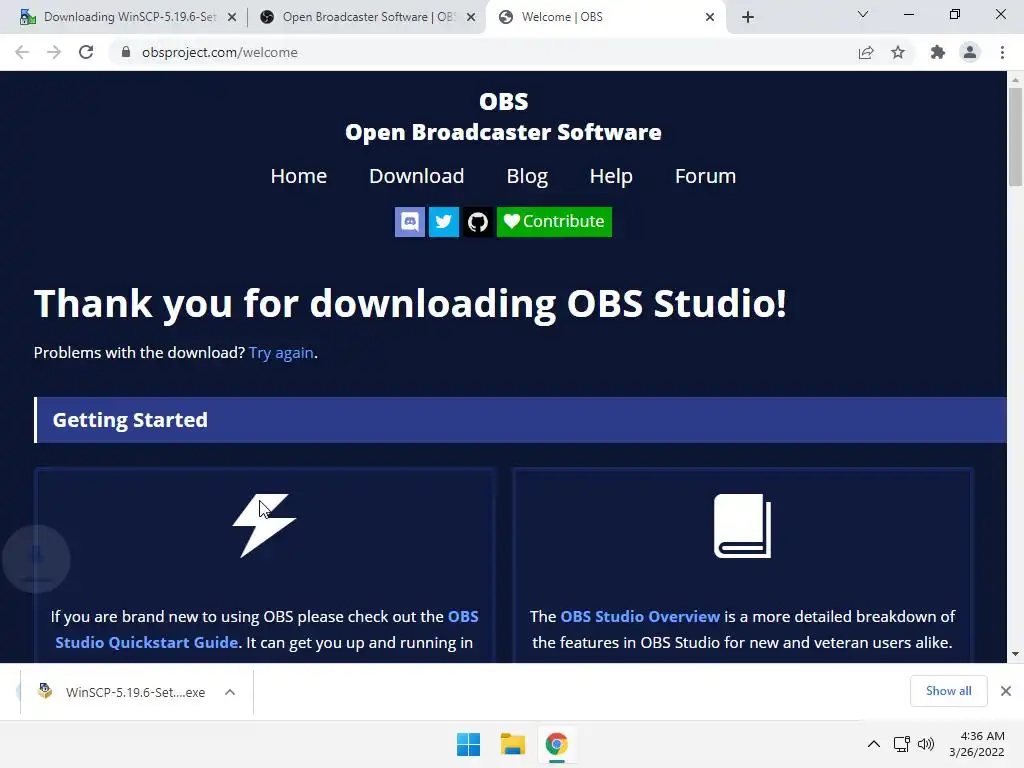The width and height of the screenshot is (1024, 768).
Task: Click the address bar URL field
Action: [x=483, y=52]
